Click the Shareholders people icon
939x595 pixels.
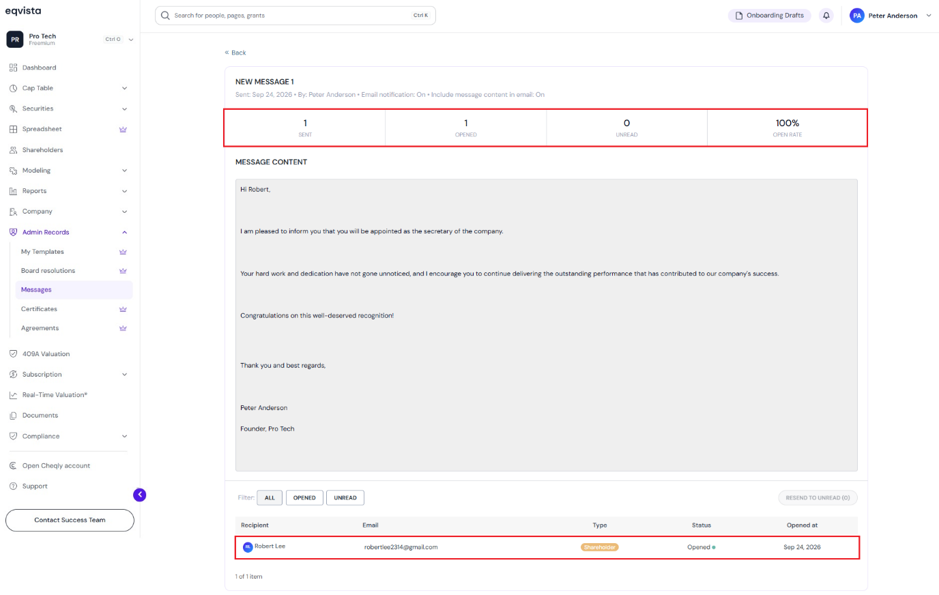13,150
